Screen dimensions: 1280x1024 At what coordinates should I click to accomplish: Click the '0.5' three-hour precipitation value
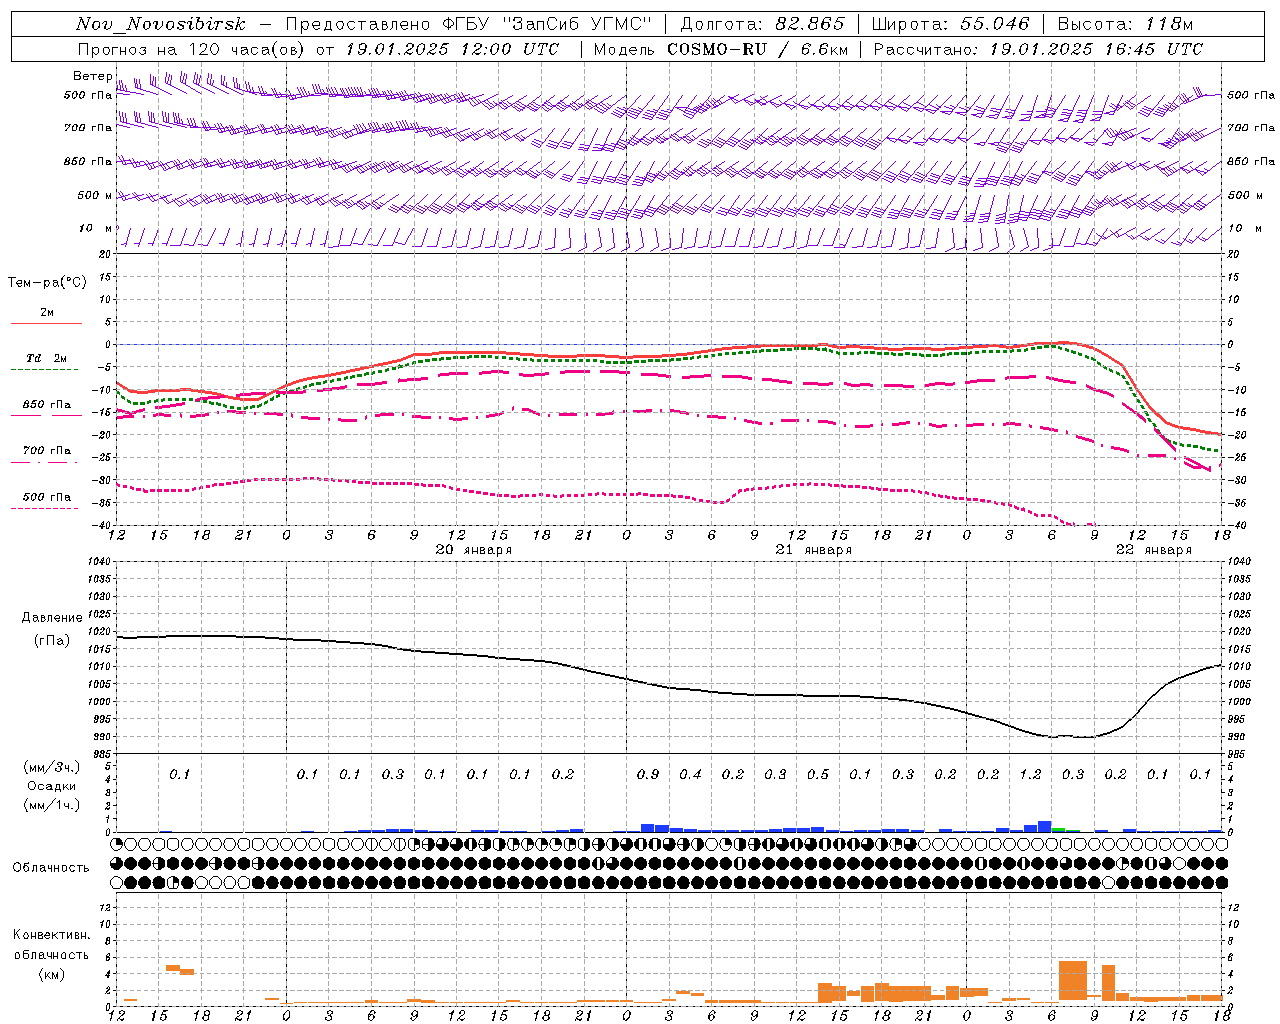[x=818, y=774]
